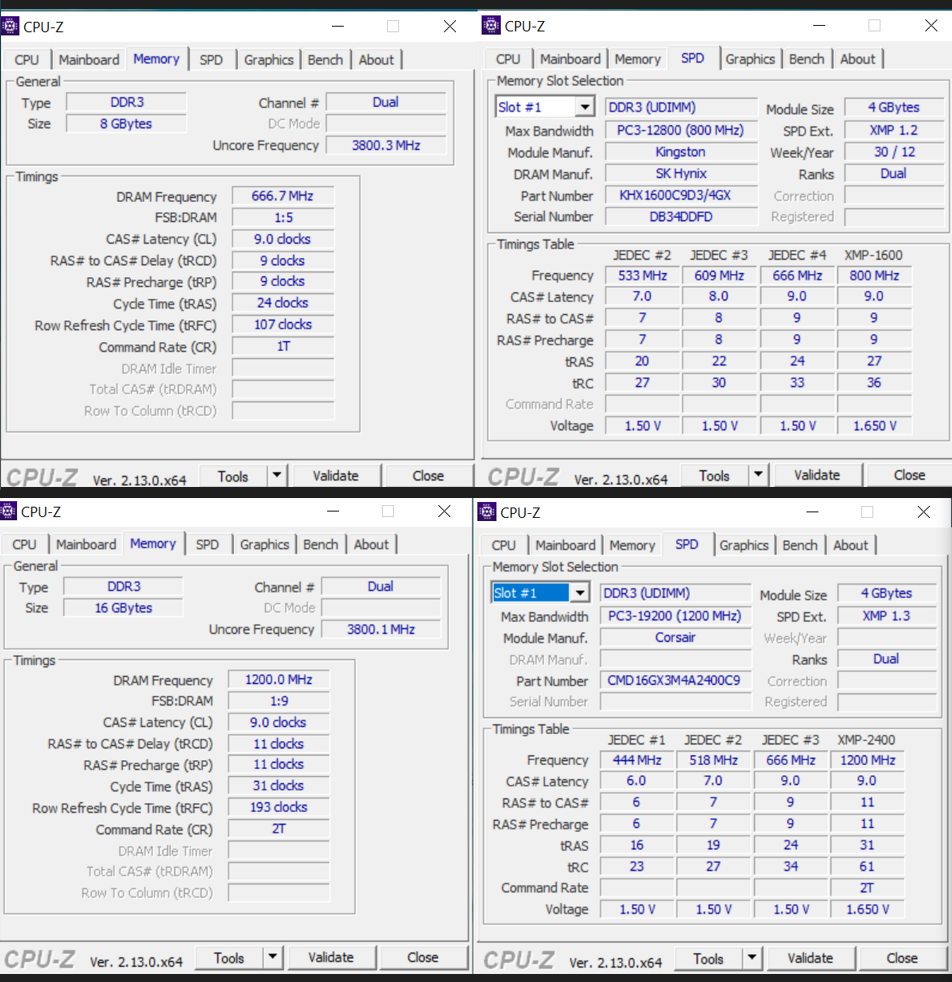This screenshot has width=952, height=982.
Task: Click the bottom Close button in the 8 GBytes Memory window
Action: [428, 476]
